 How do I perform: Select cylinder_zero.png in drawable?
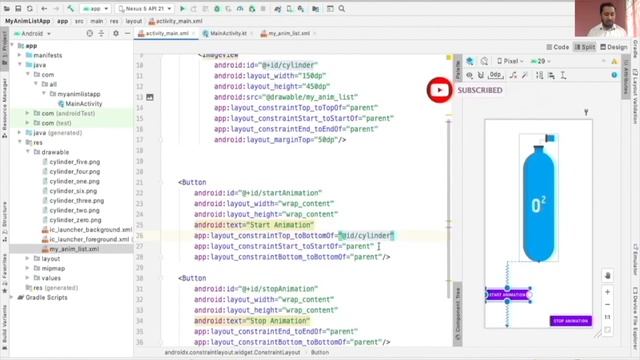tap(71, 220)
